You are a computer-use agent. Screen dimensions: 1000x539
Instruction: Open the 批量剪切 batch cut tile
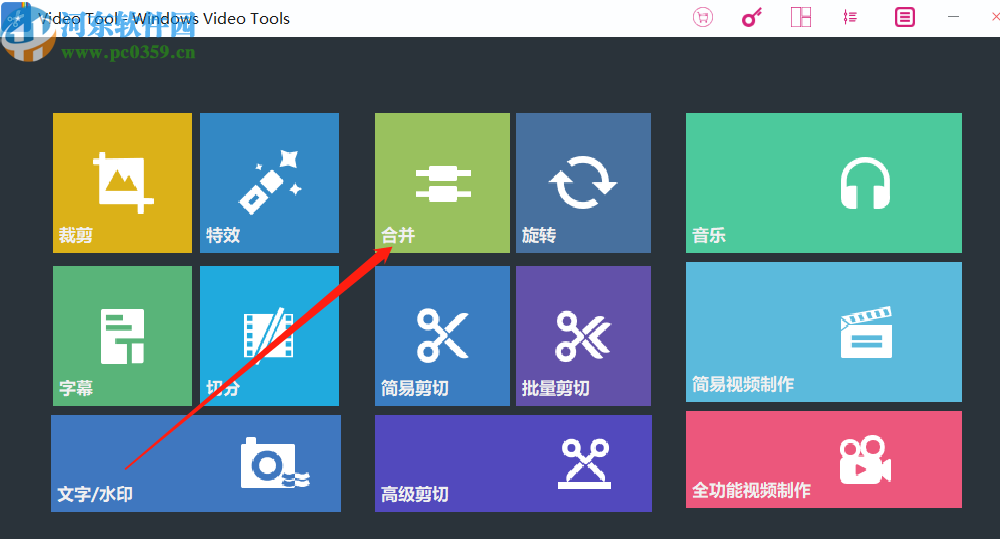pyautogui.click(x=584, y=336)
